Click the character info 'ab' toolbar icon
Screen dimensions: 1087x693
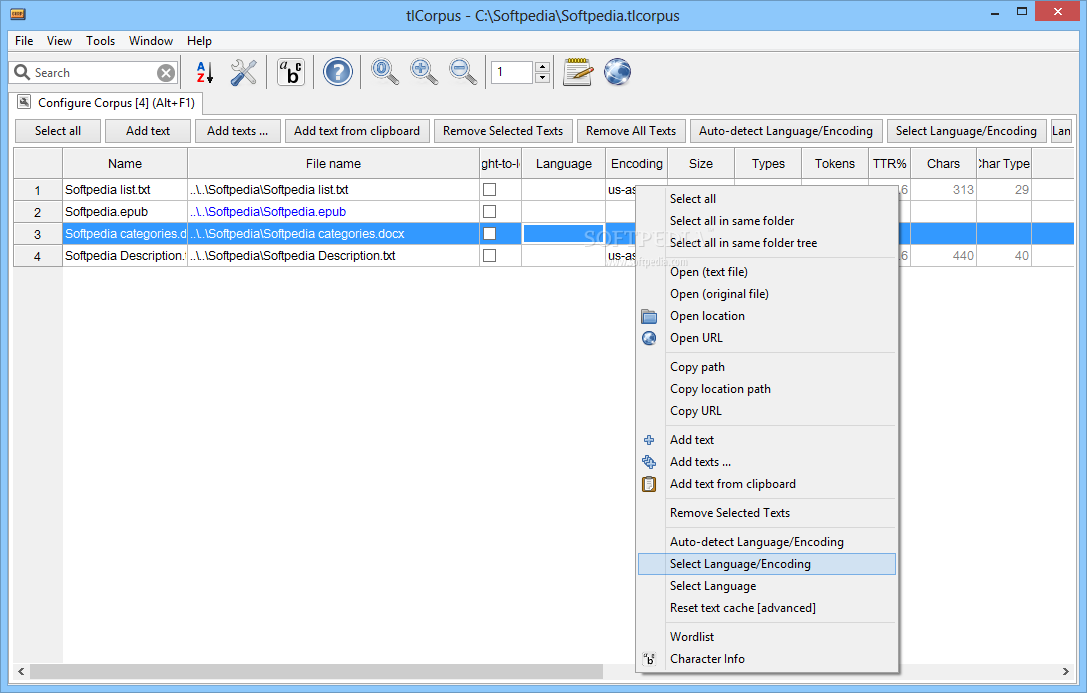pos(290,72)
